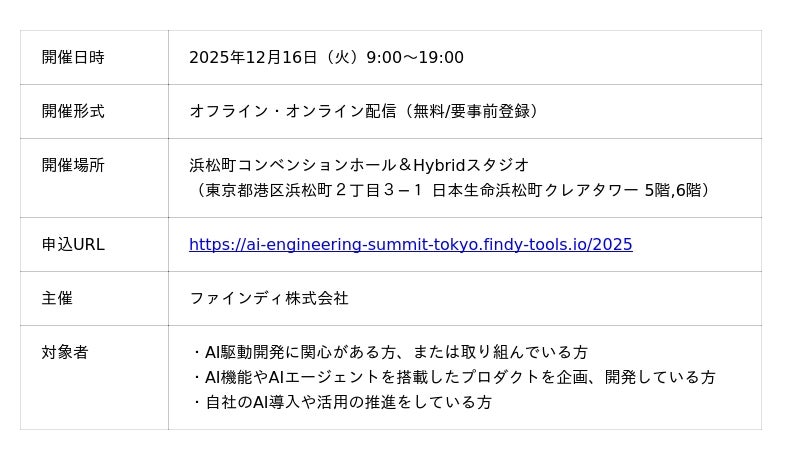The width and height of the screenshot is (800, 460).
Task: Click the 自社のAI導入や活用 bullet line
Action: tap(342, 402)
